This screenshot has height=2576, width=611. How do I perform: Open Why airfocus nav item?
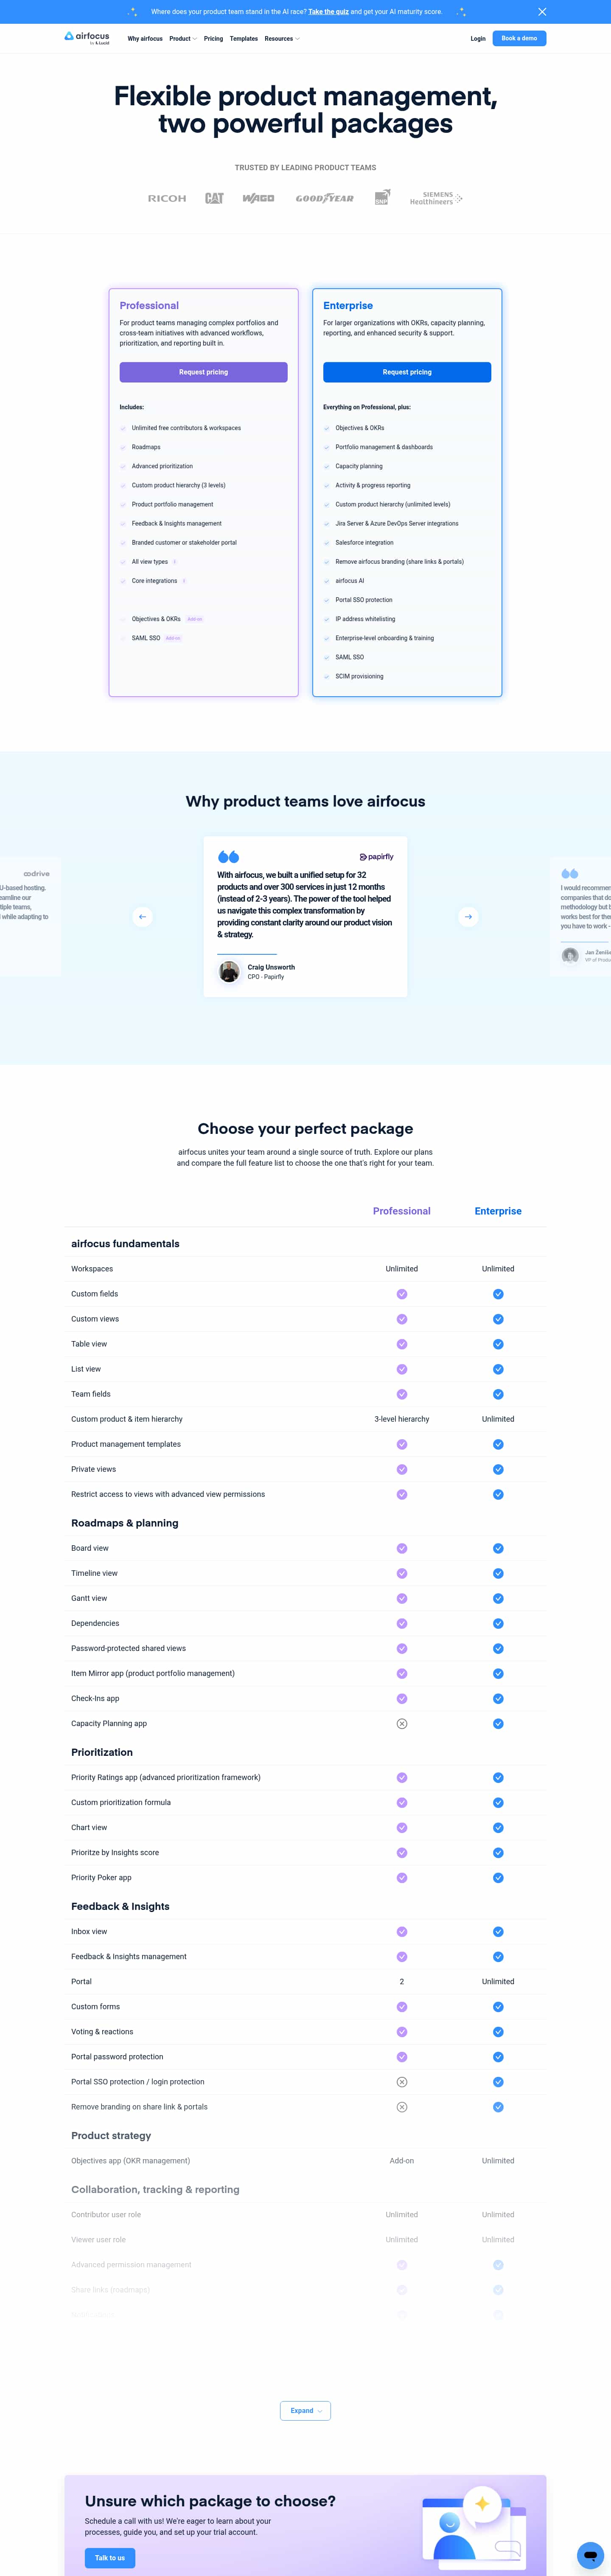click(145, 39)
